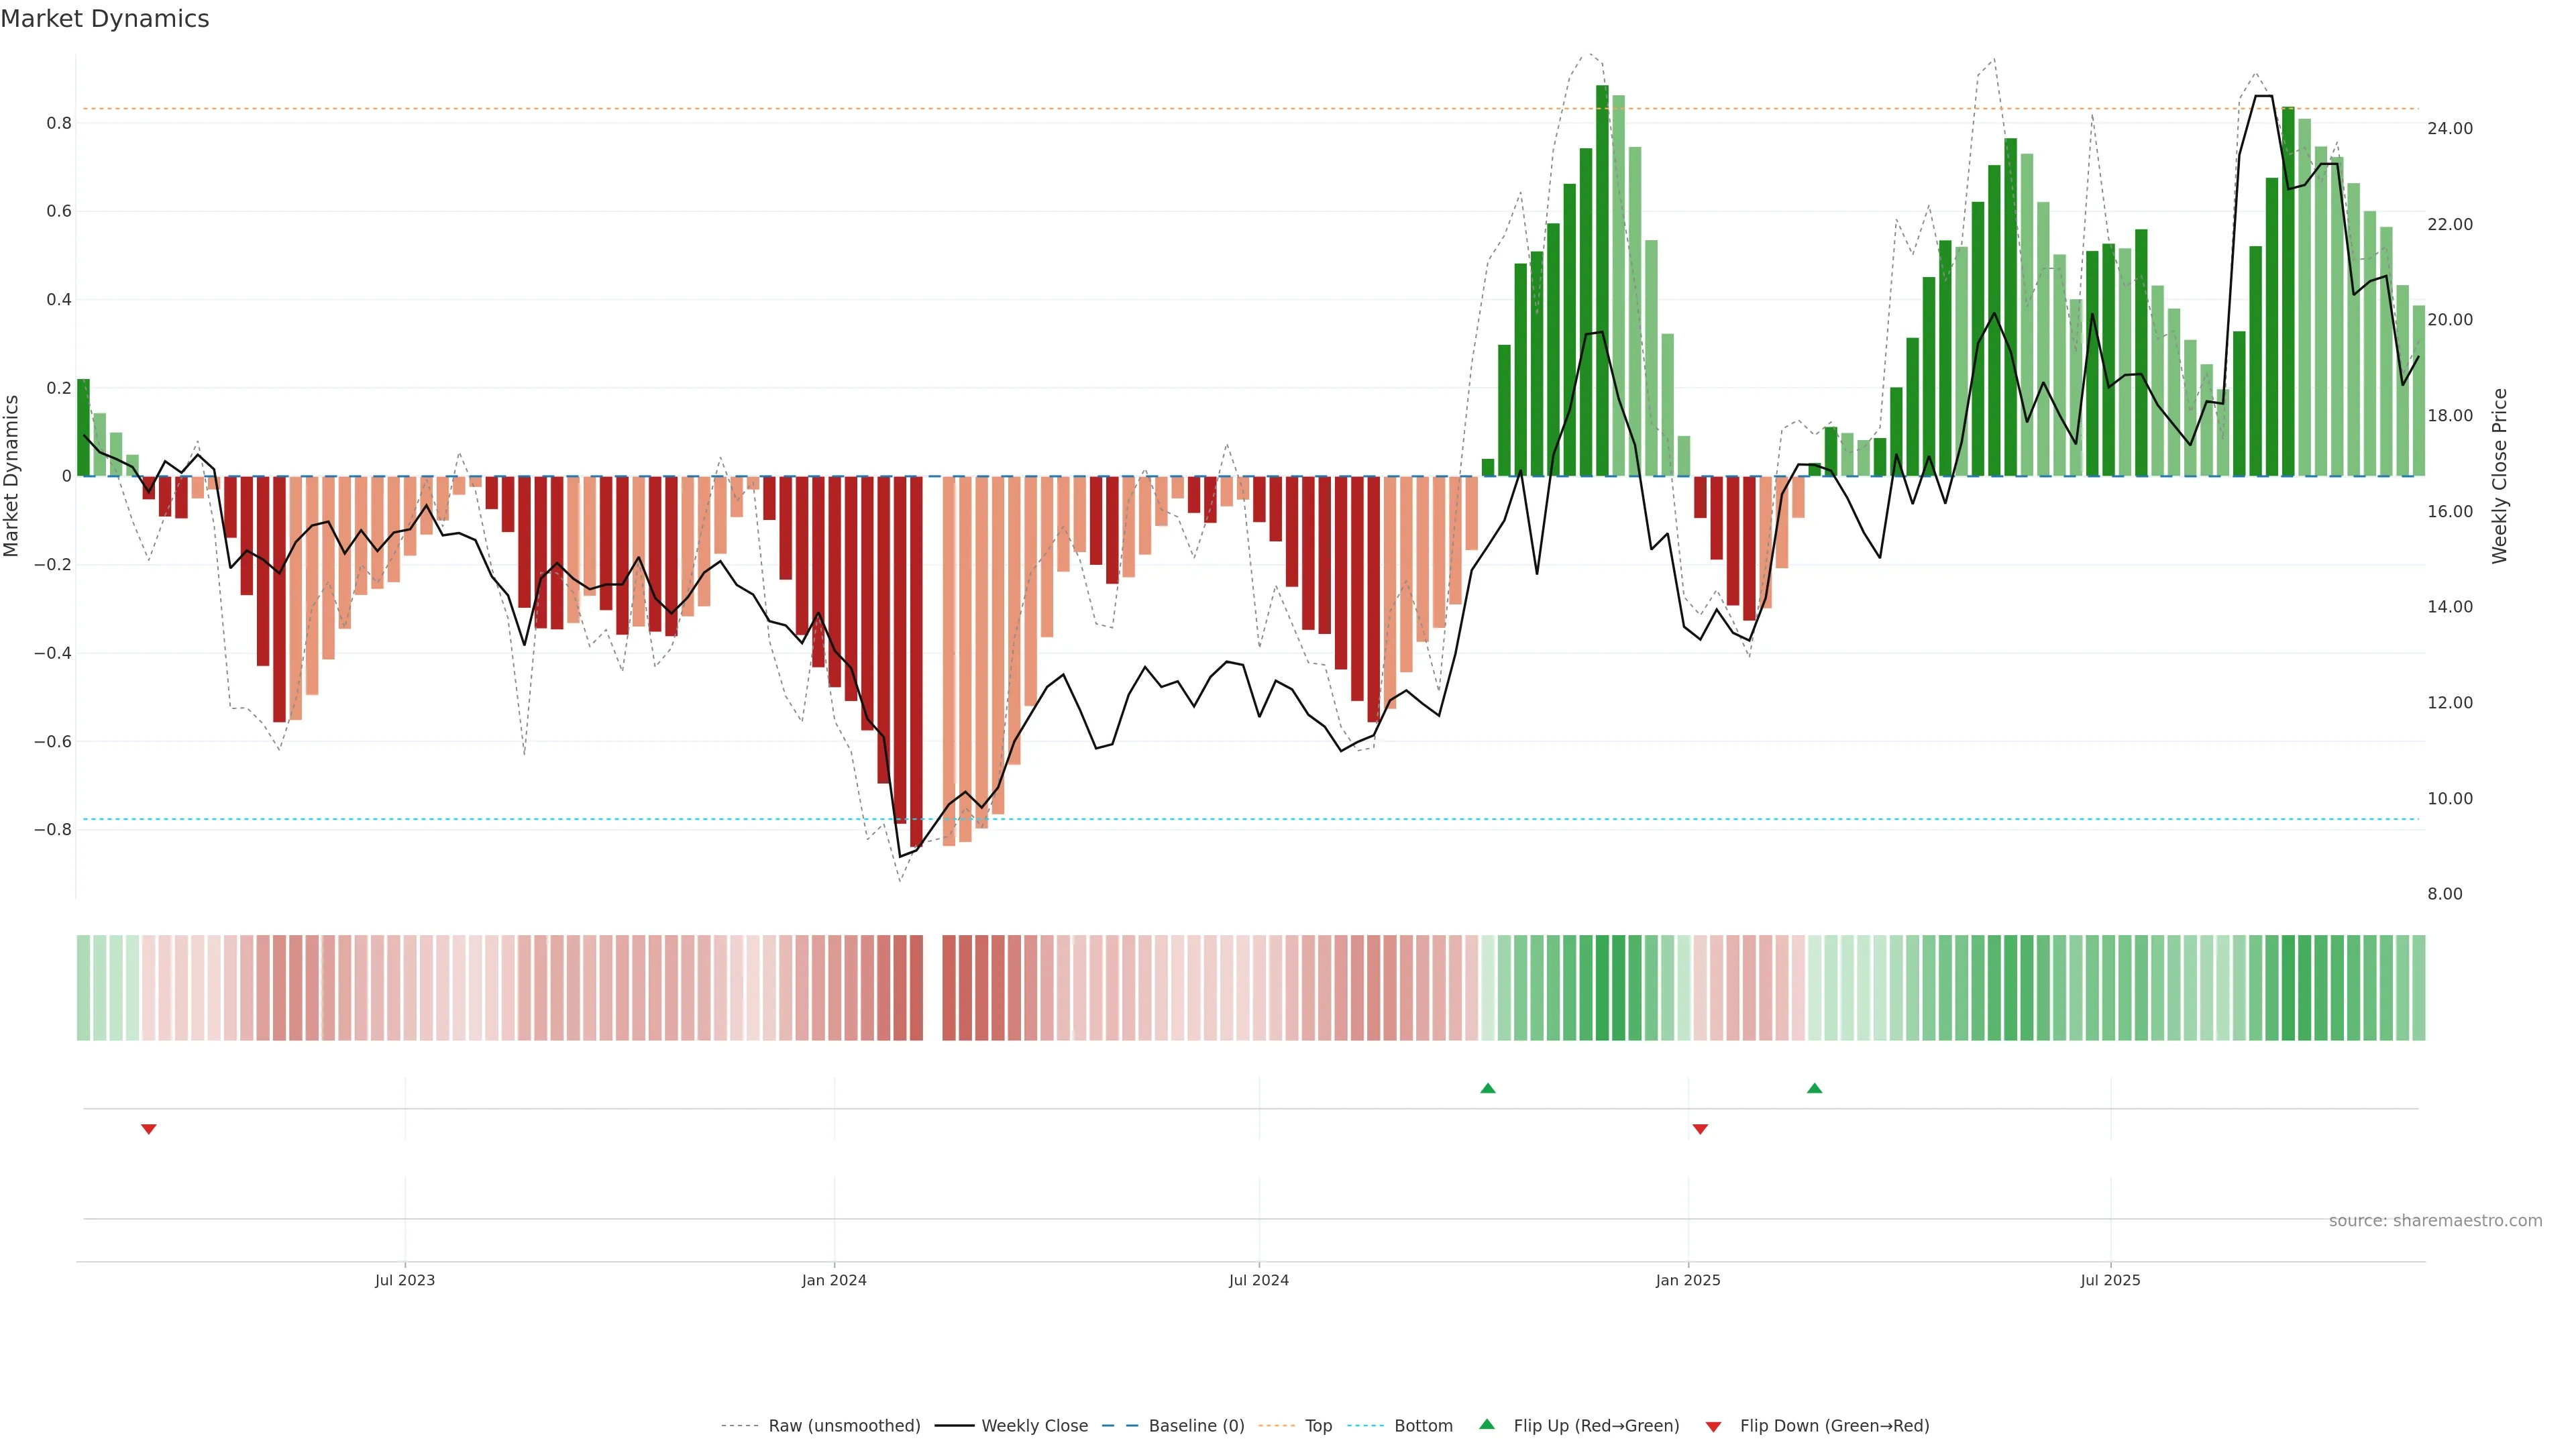Image resolution: width=2576 pixels, height=1449 pixels.
Task: Click the Market Dynamics y-axis title
Action: click(12, 476)
